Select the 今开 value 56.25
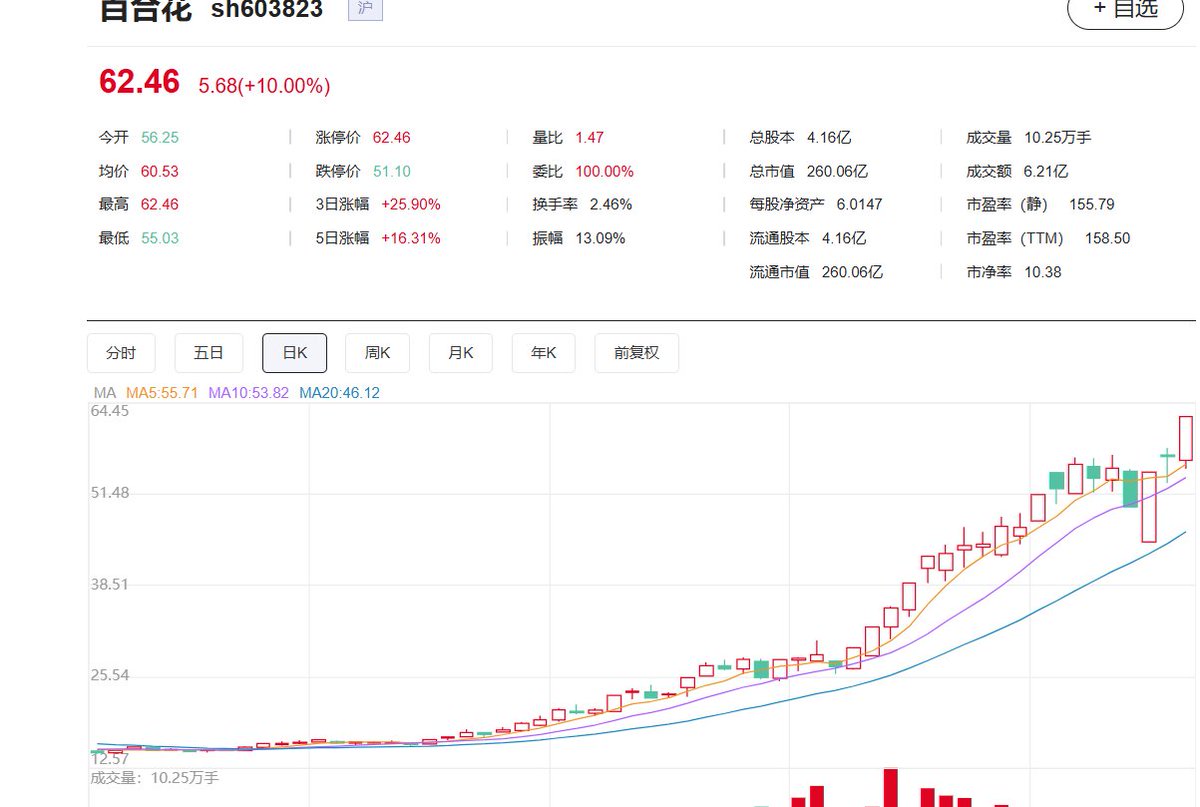The width and height of the screenshot is (1200, 807). tap(160, 138)
